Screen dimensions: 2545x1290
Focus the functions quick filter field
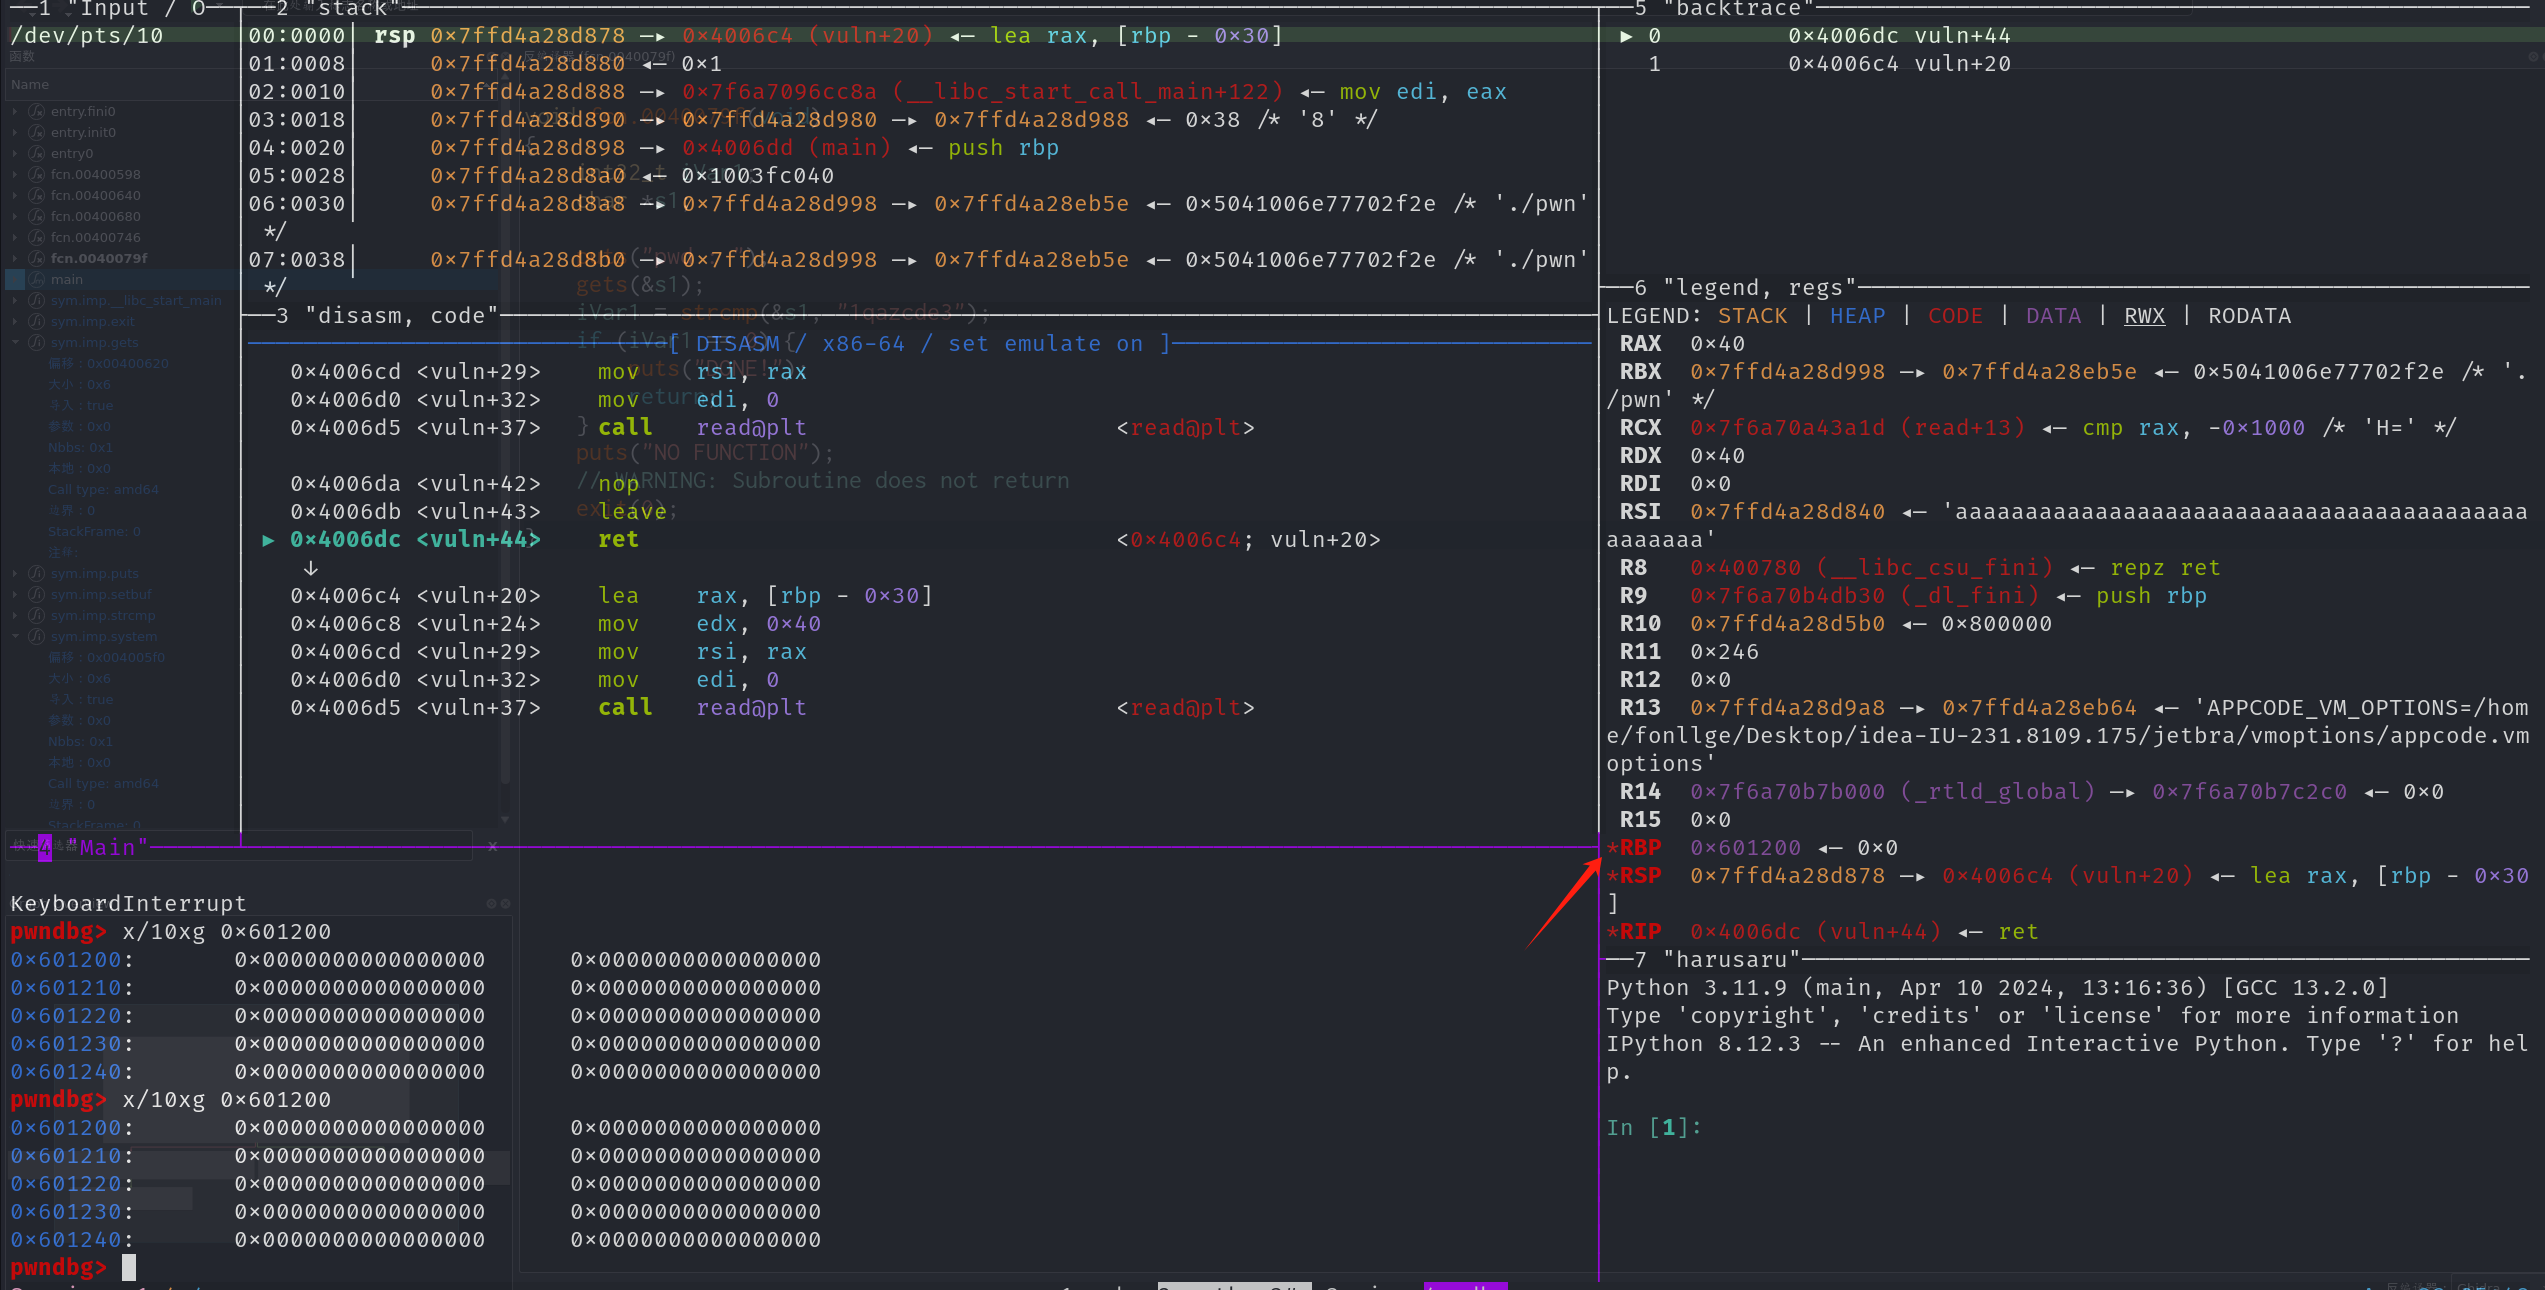240,846
